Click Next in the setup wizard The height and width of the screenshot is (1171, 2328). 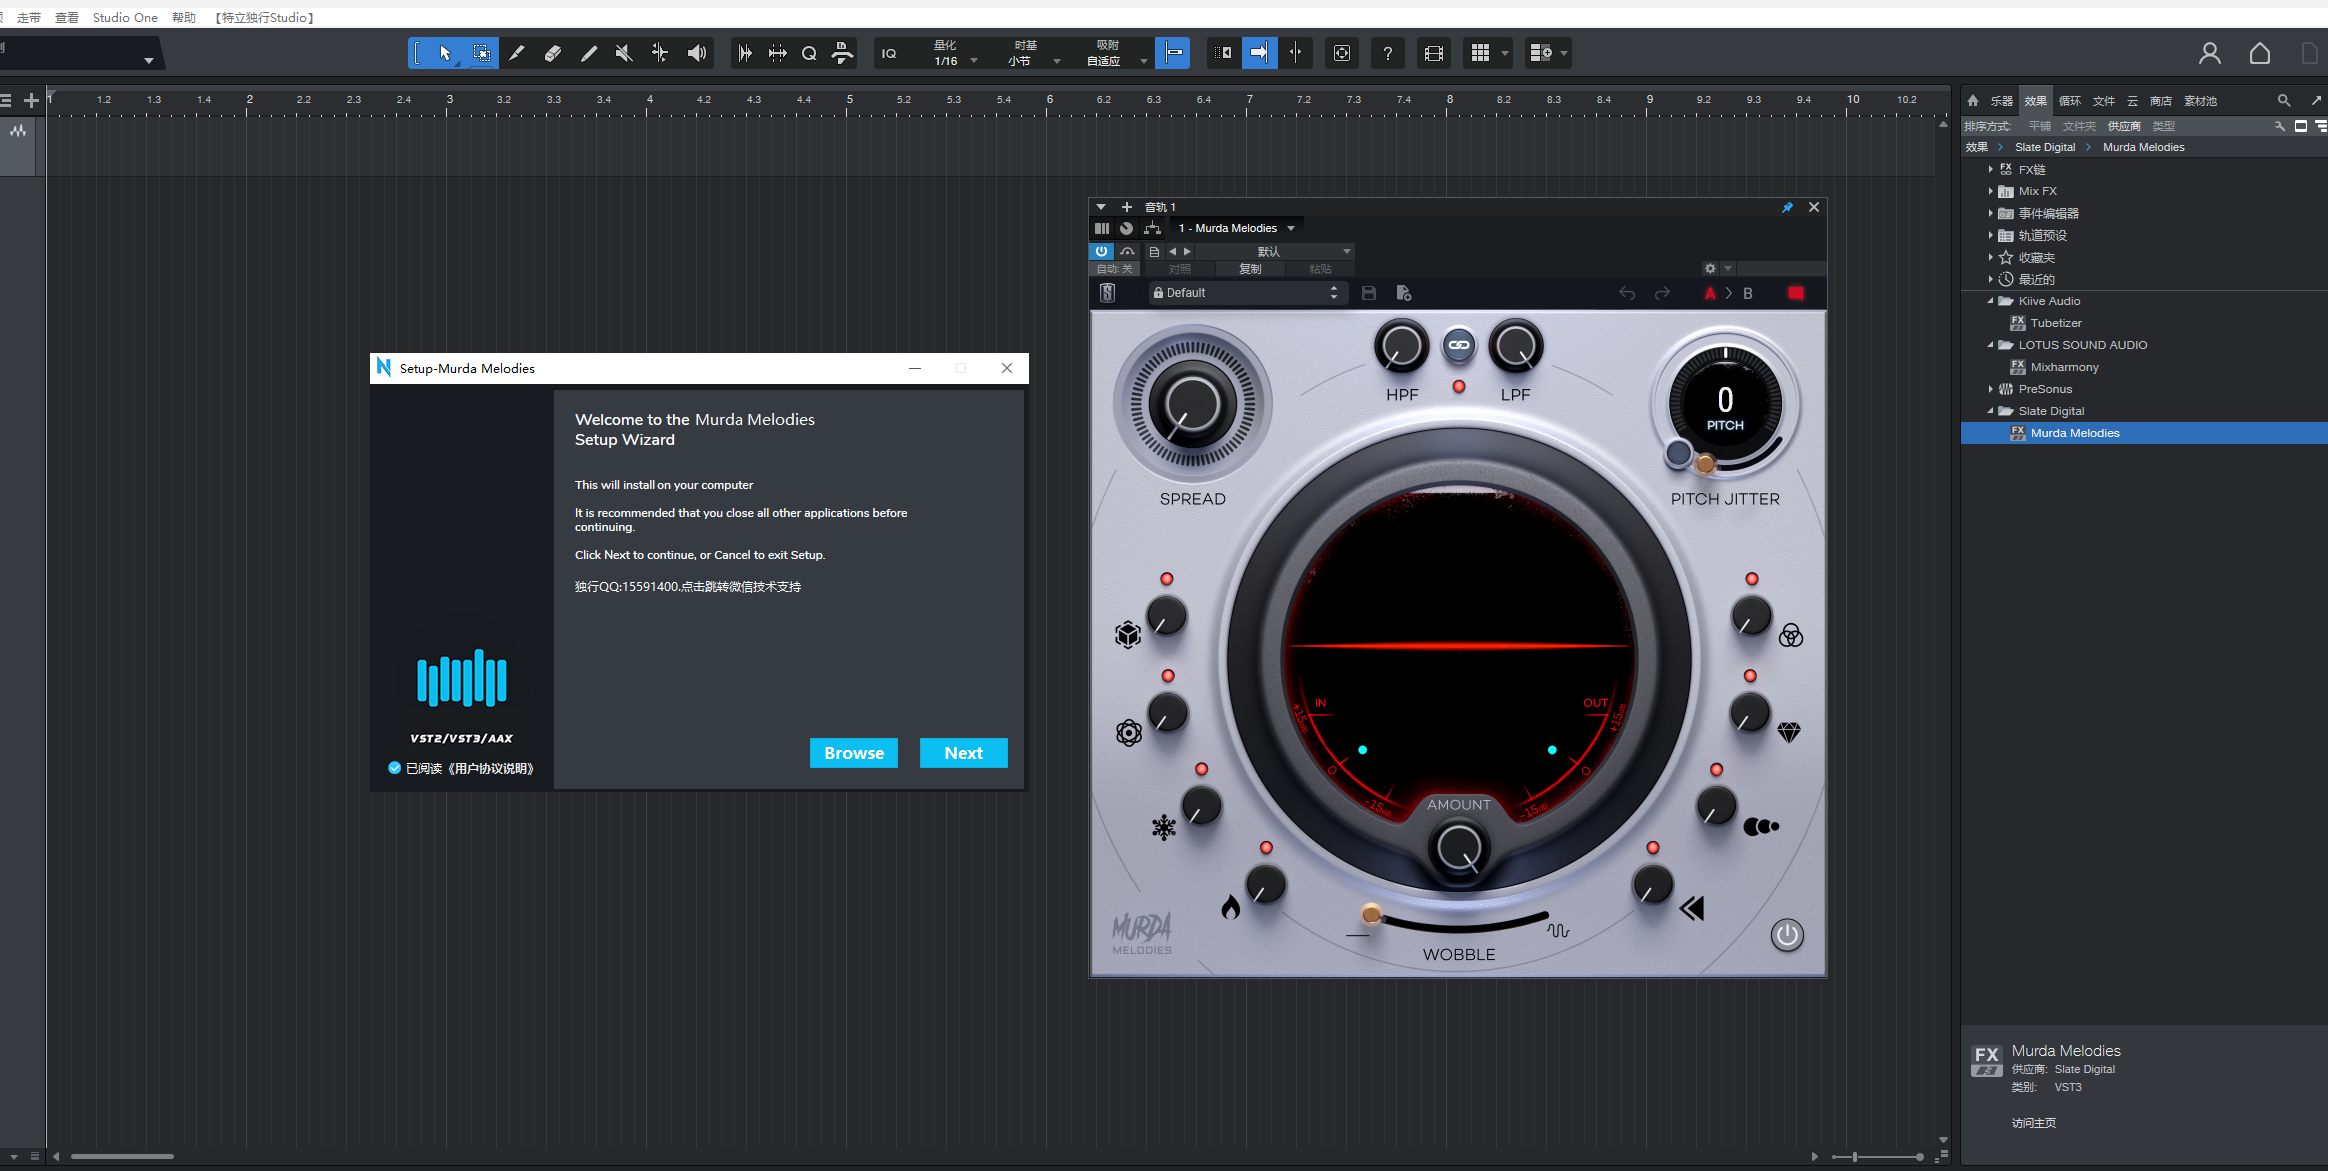[963, 753]
